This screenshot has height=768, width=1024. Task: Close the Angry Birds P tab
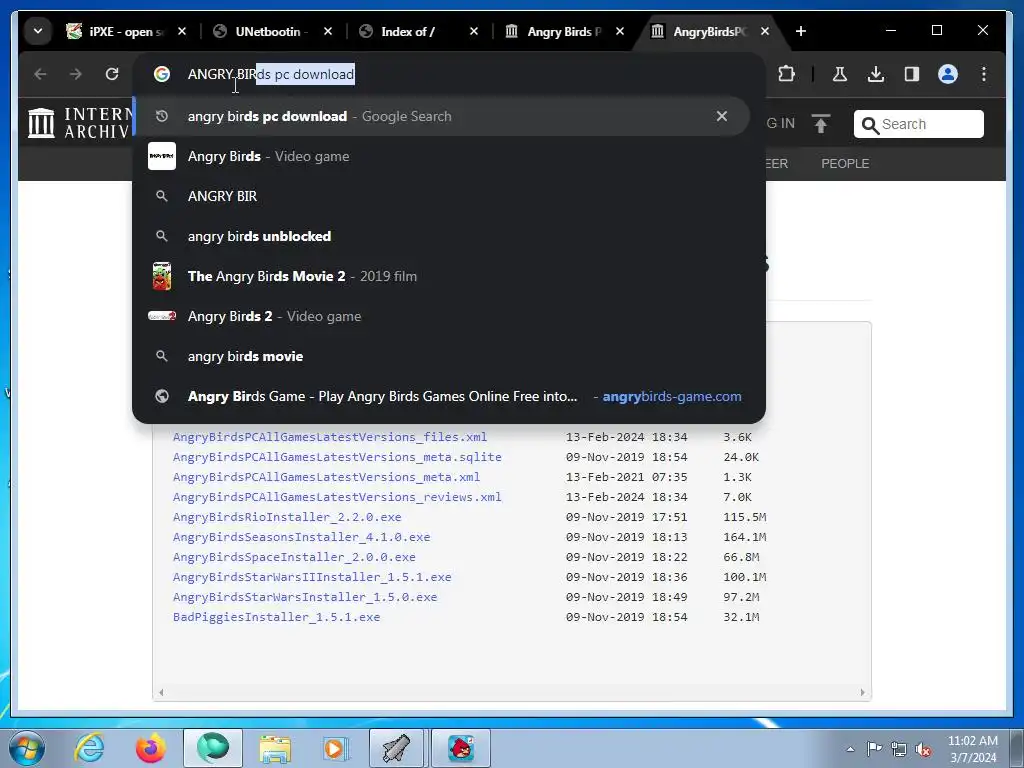[620, 31]
